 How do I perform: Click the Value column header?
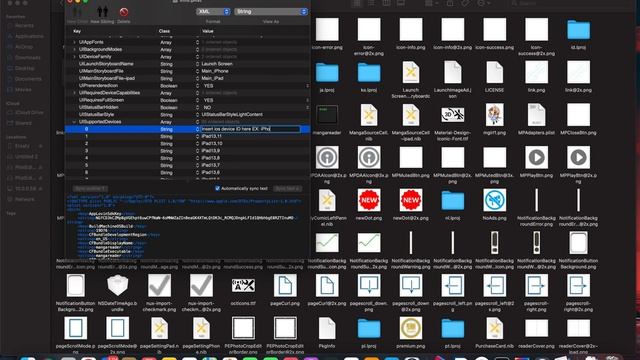208,31
